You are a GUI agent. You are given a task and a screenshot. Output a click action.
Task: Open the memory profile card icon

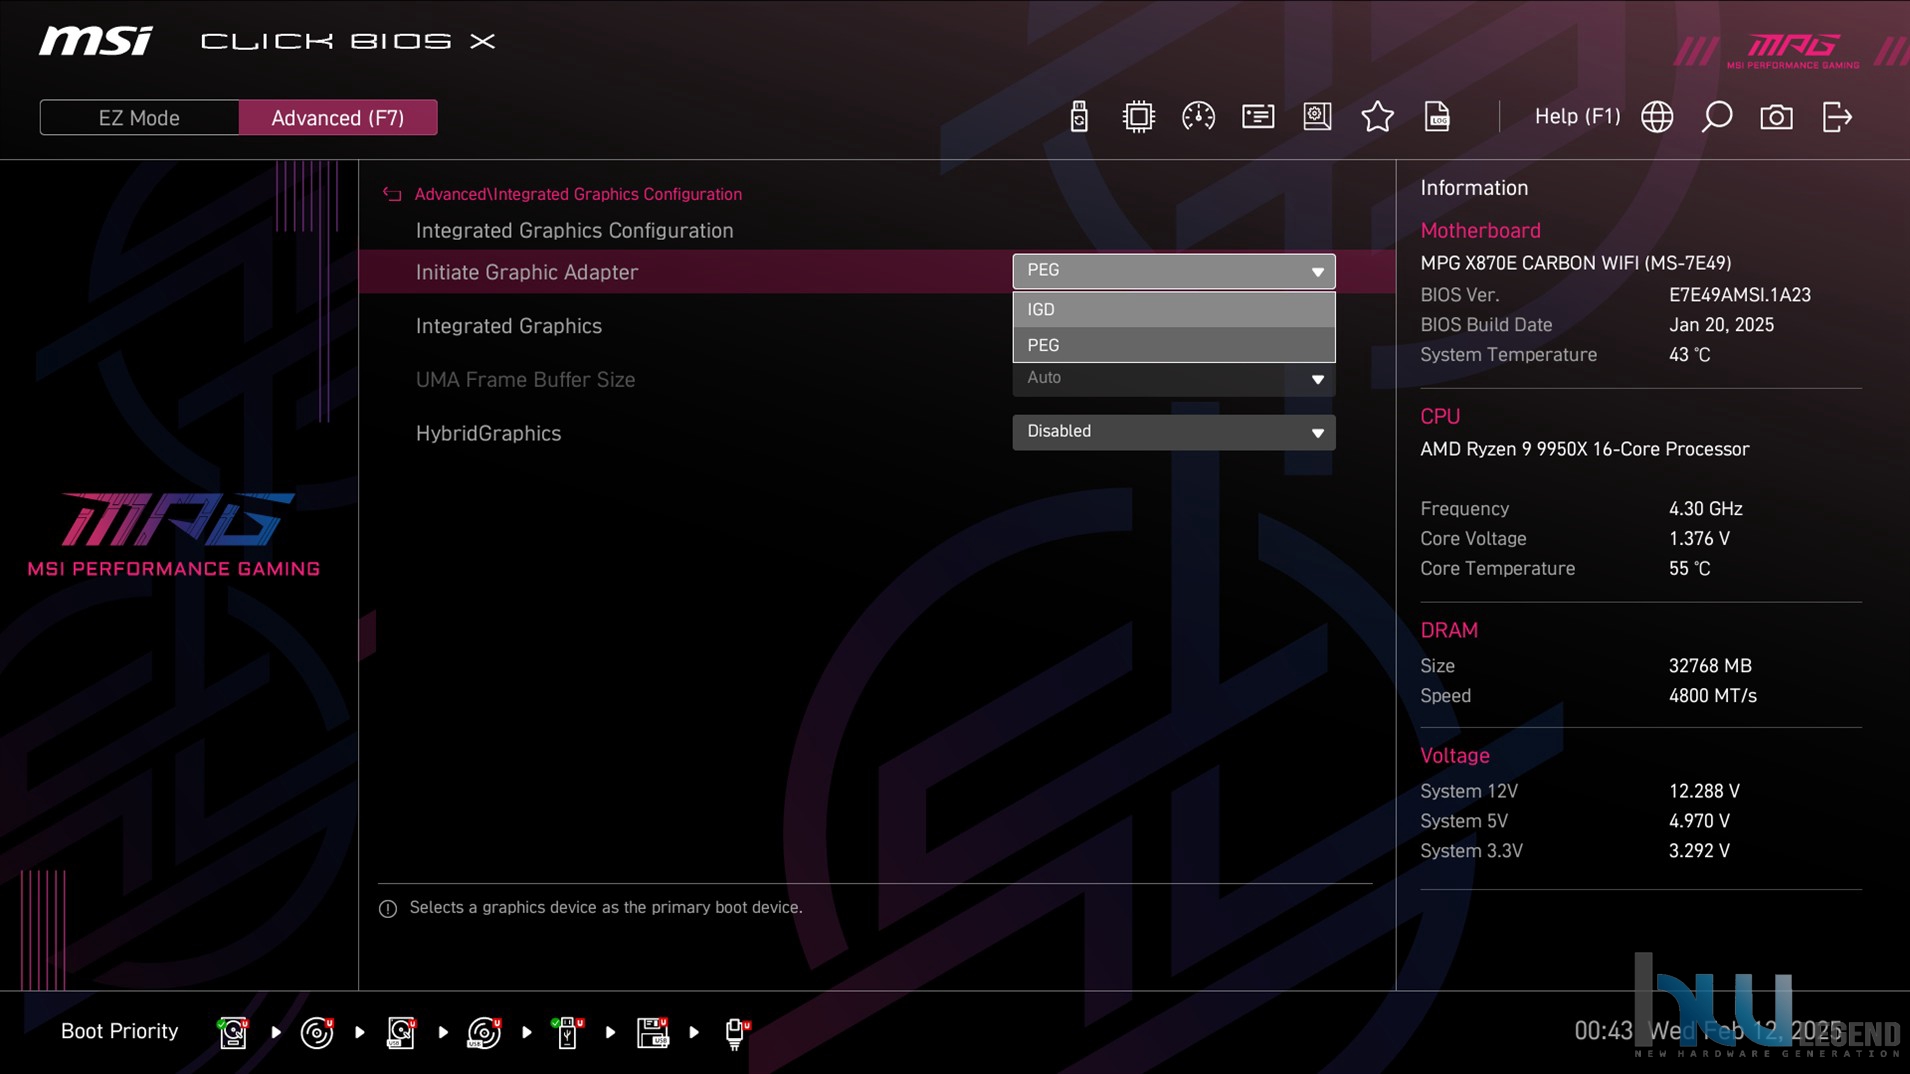point(1258,117)
